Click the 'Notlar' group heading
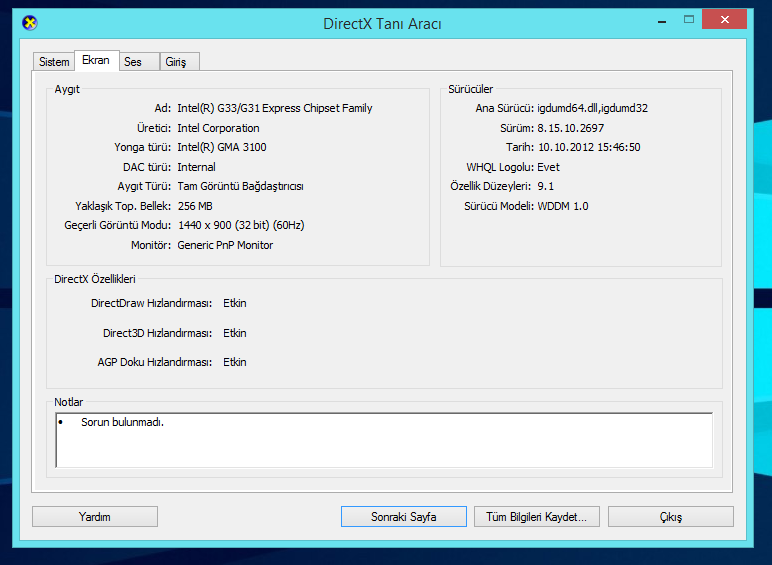 [x=68, y=402]
